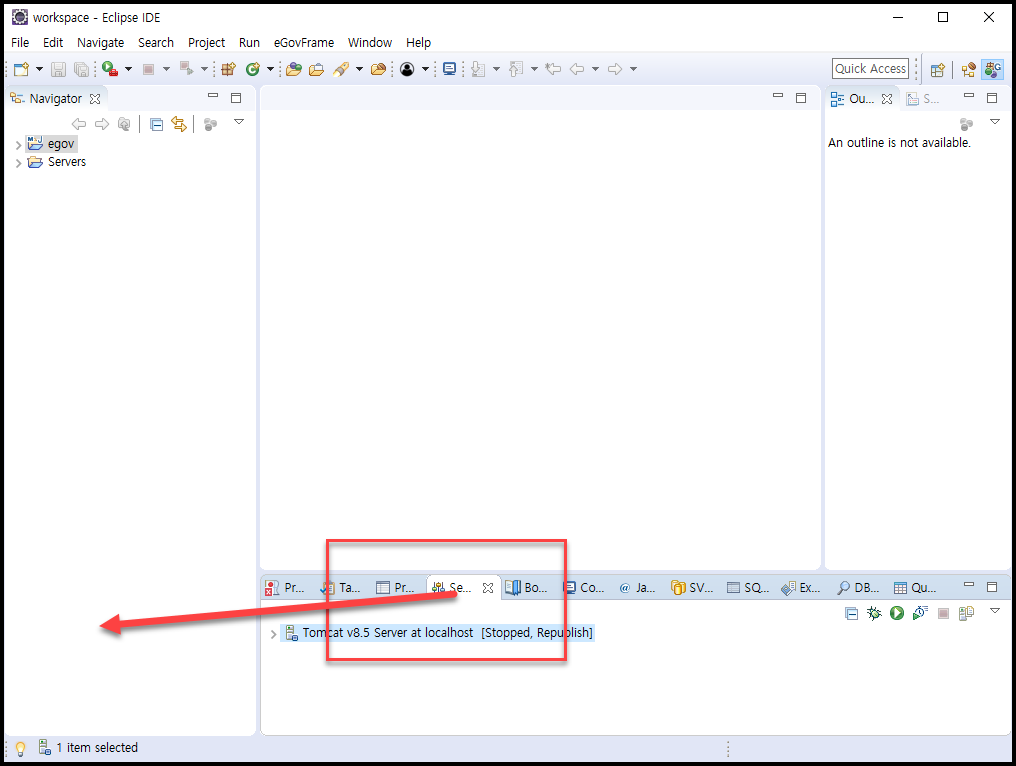The image size is (1016, 766).
Task: Open the Project menu
Action: click(x=206, y=43)
